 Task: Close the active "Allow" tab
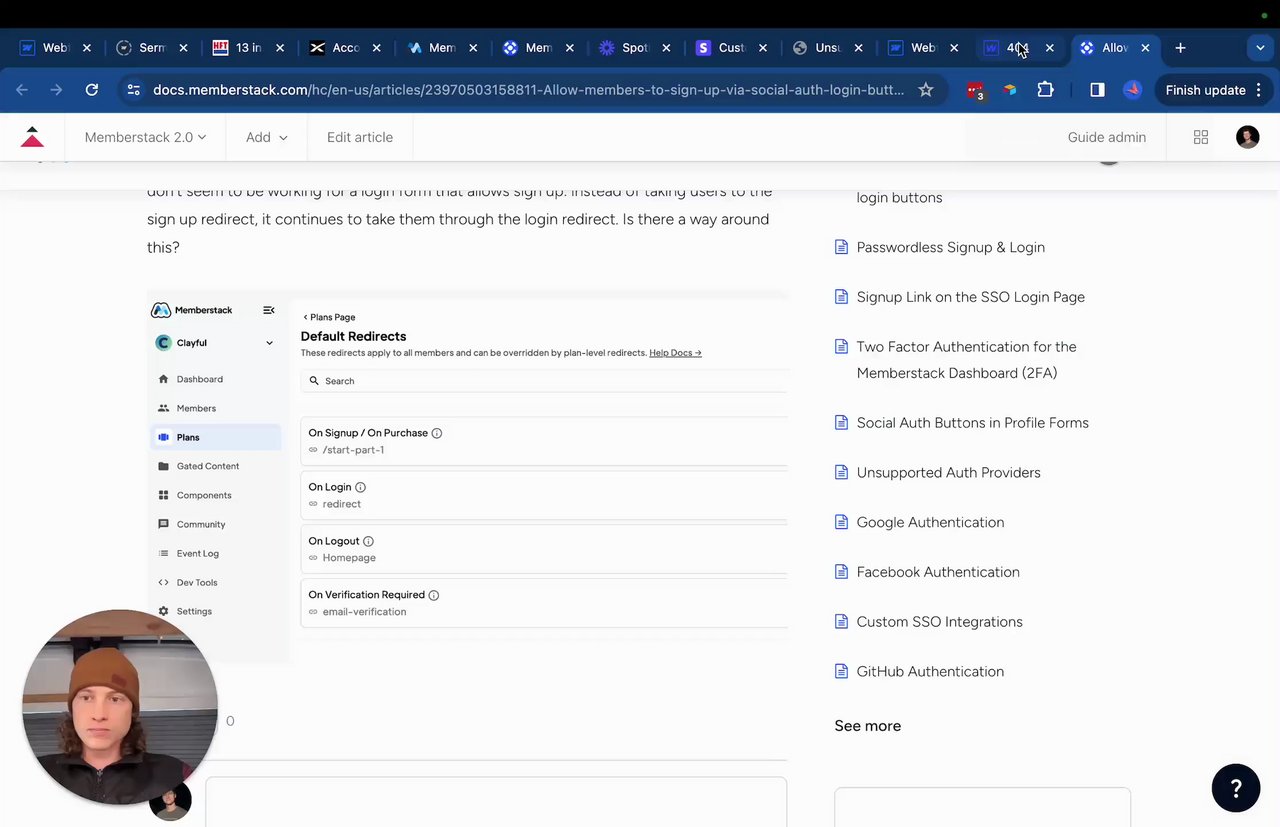tap(1146, 48)
